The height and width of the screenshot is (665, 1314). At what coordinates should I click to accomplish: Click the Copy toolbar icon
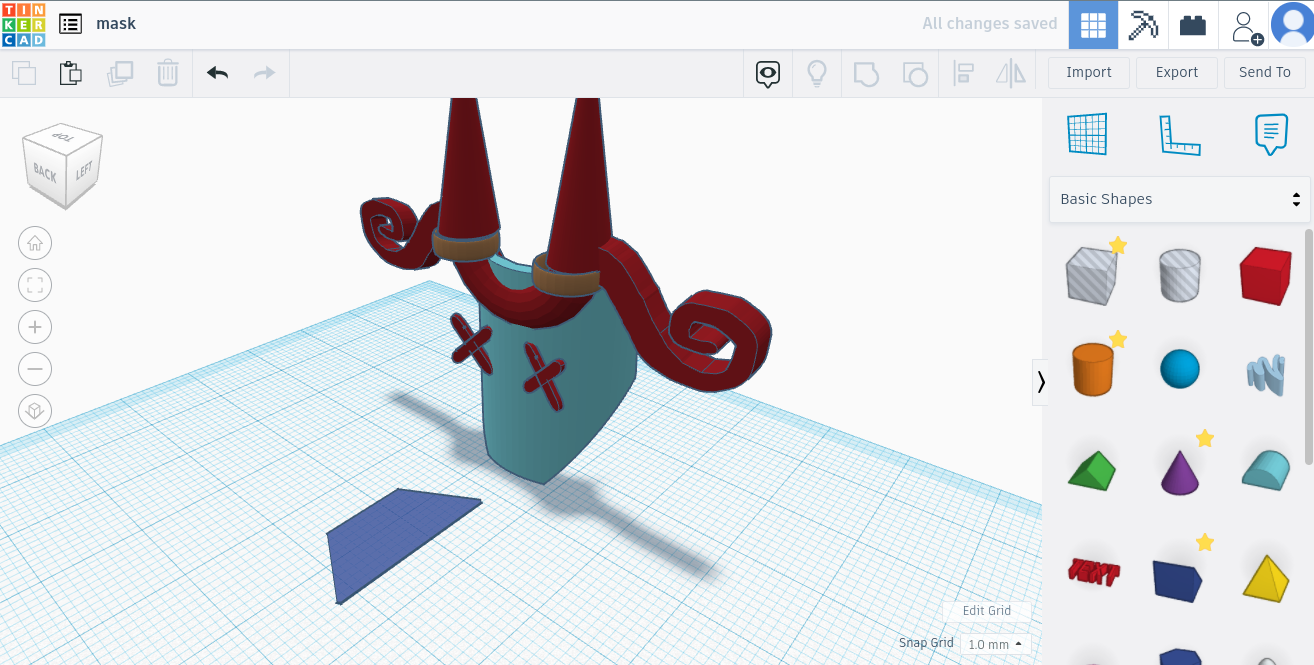click(24, 73)
